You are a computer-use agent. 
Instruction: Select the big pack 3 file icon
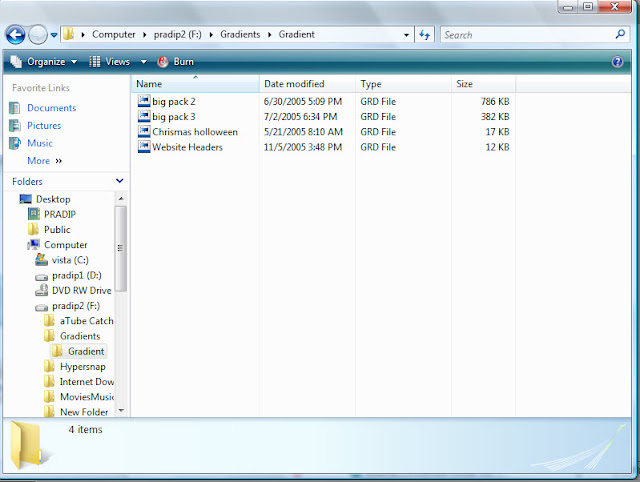coord(144,116)
